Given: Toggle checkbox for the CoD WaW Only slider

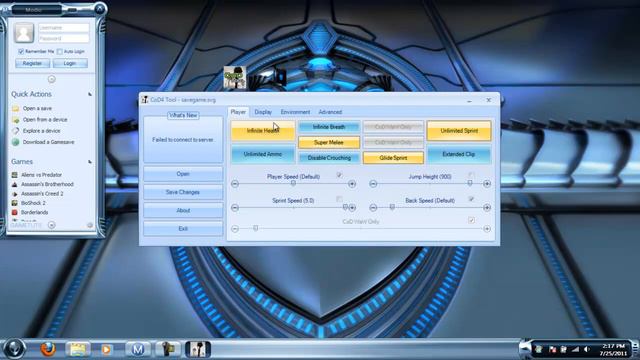Looking at the screenshot, I should [x=471, y=220].
